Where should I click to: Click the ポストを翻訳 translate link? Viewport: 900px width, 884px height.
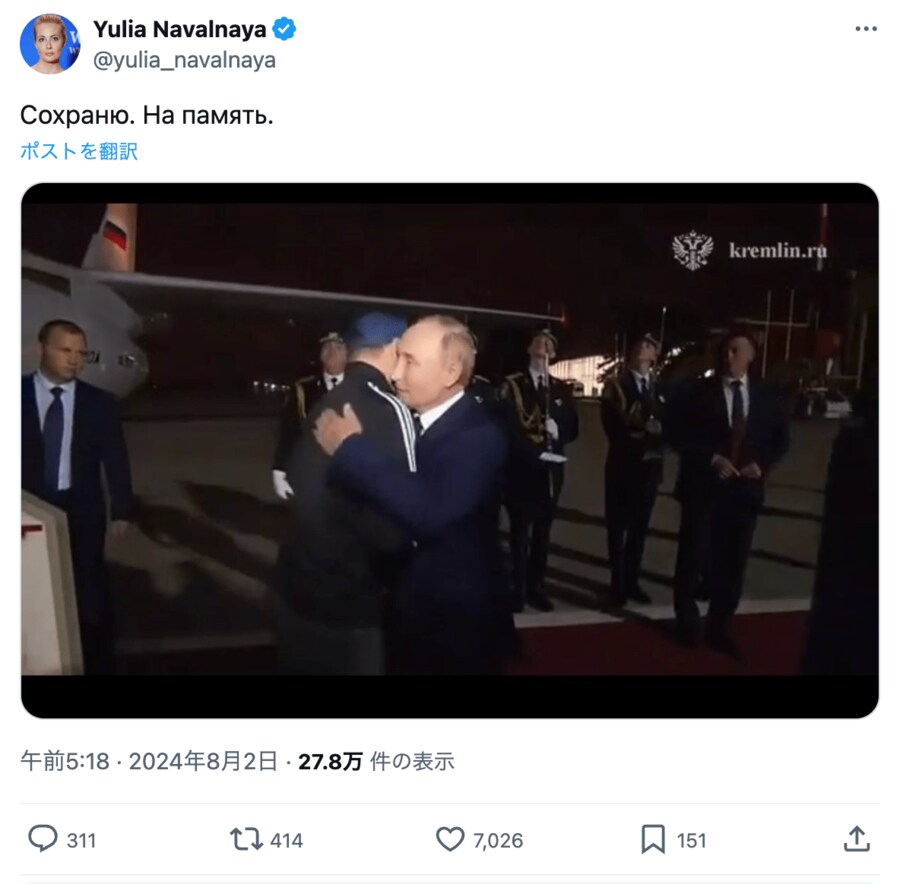coord(79,151)
